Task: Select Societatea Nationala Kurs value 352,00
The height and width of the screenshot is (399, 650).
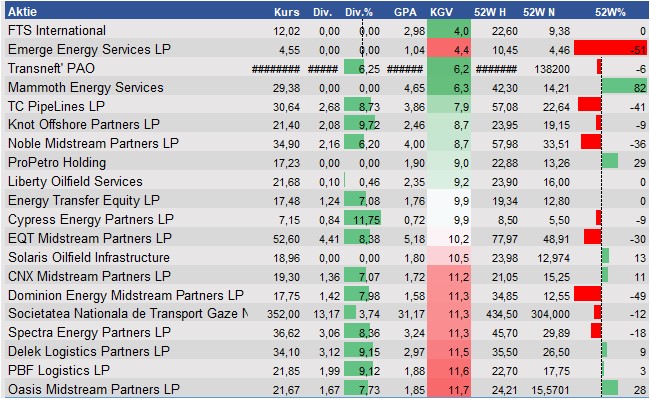Action: click(283, 314)
